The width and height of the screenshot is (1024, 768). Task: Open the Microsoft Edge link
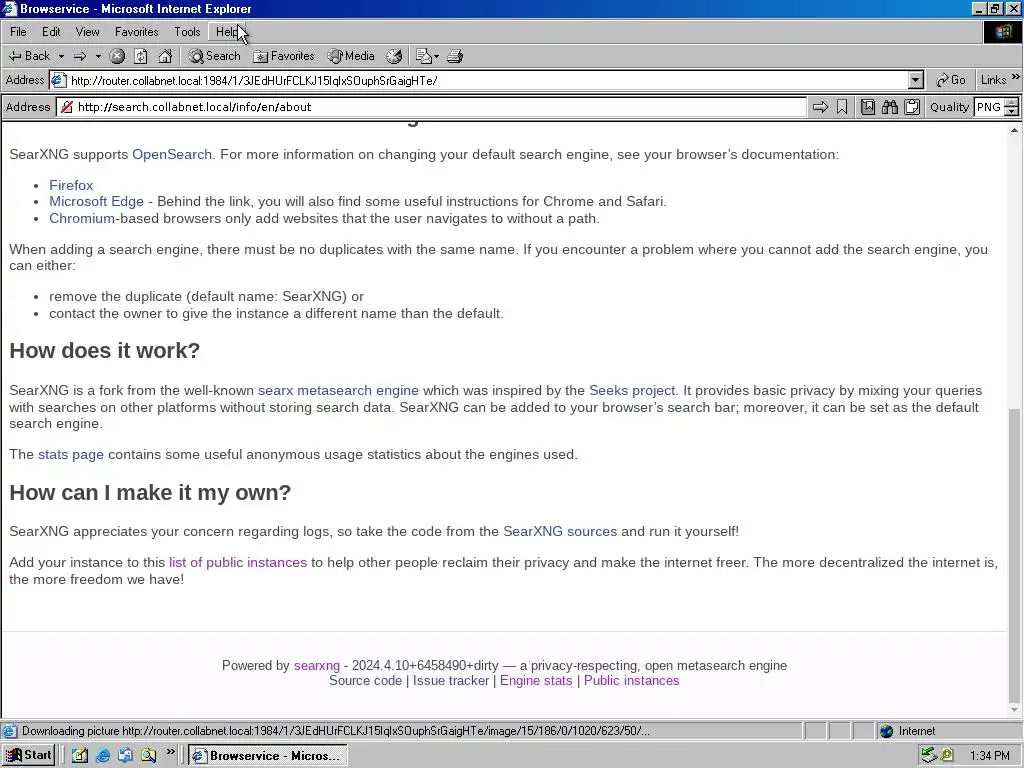96,202
